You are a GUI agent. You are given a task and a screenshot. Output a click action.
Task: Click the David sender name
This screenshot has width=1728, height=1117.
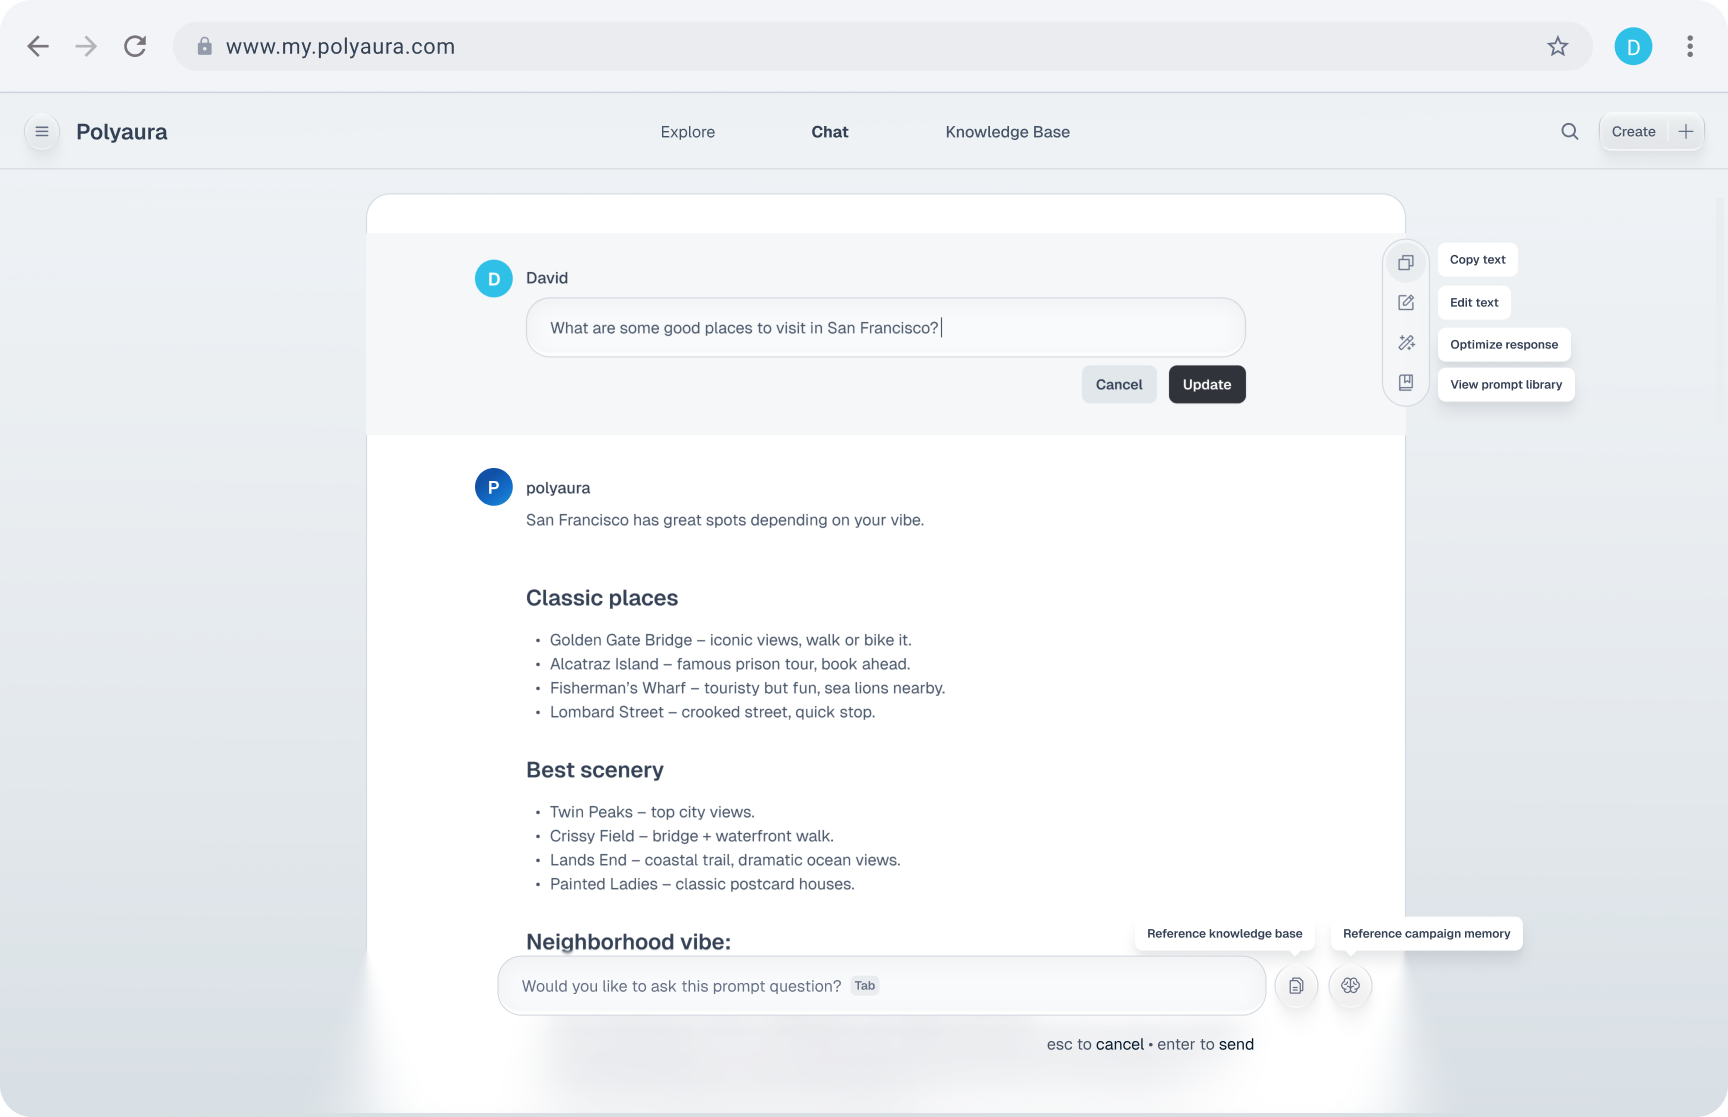(547, 278)
